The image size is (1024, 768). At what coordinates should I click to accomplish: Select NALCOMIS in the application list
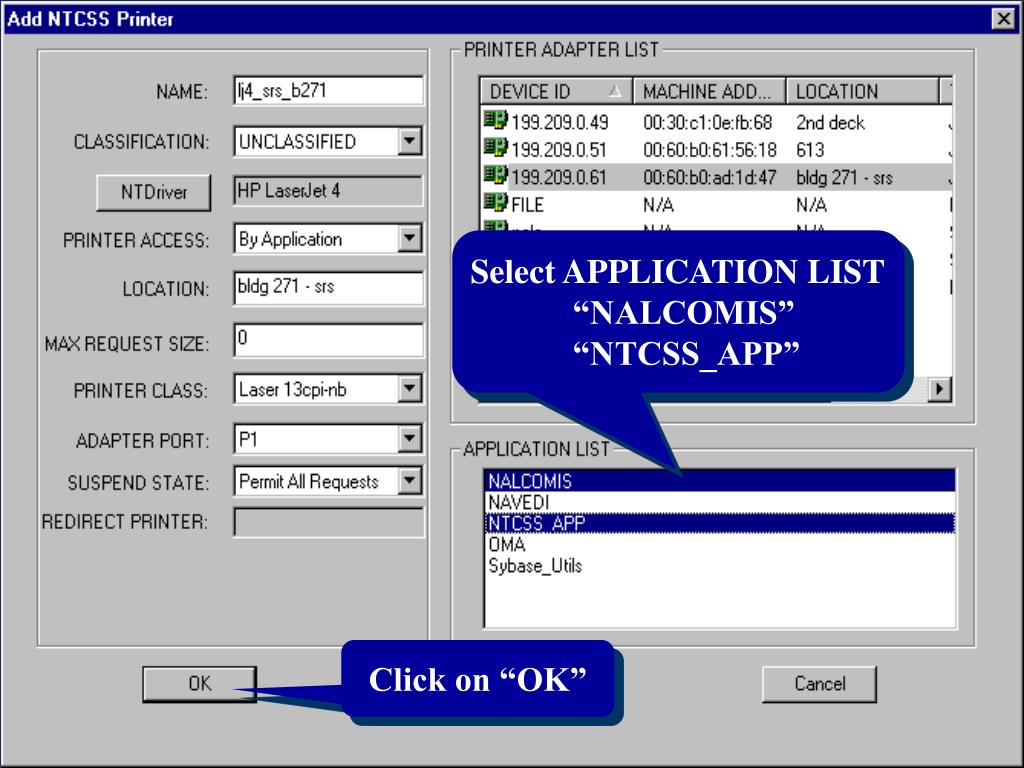click(720, 481)
